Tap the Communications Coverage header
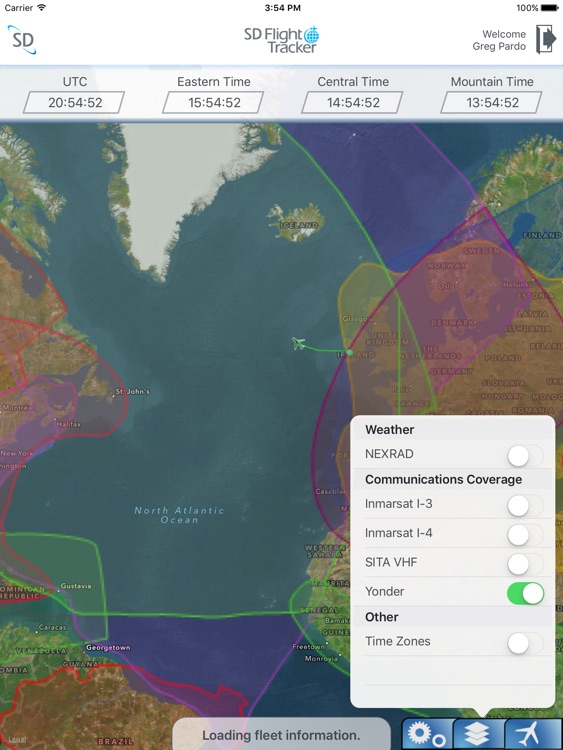Screen dimensions: 563x750 (443, 479)
